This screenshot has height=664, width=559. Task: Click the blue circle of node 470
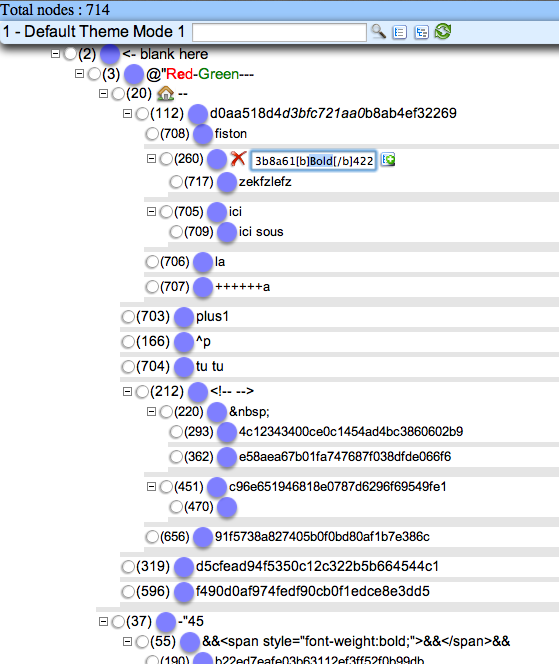(x=227, y=507)
